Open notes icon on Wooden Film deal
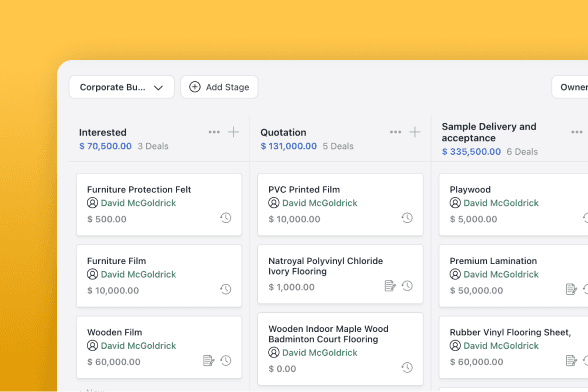 [208, 360]
